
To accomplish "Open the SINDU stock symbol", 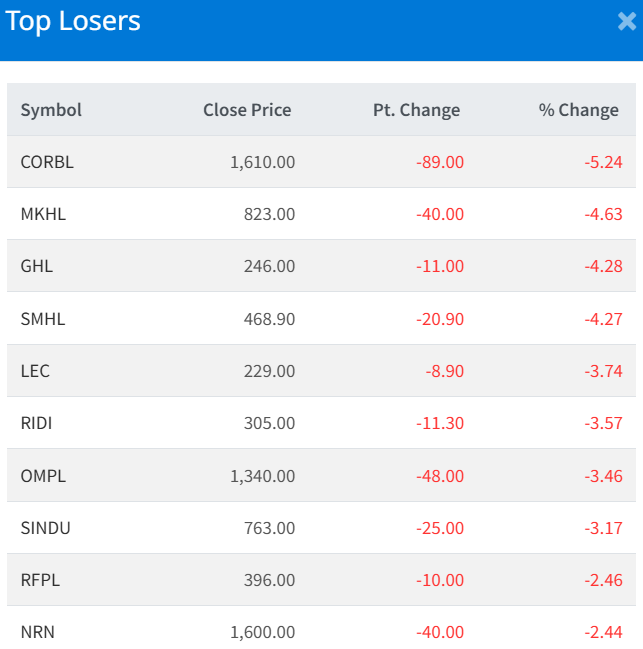I will click(46, 528).
